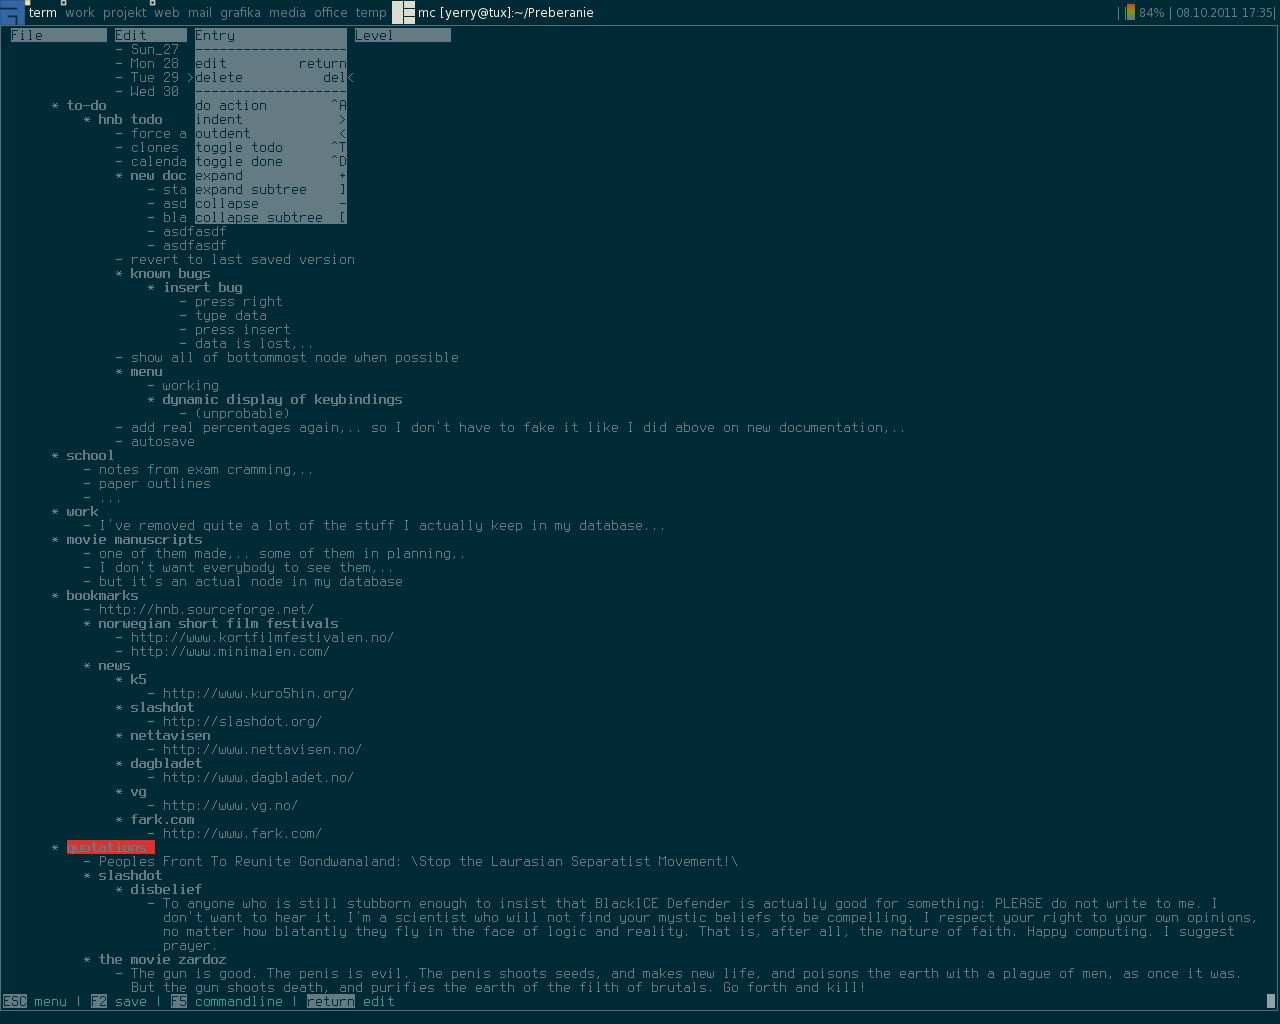Choose do action menu entry
Screen dimensions: 1280x1024
click(x=270, y=105)
